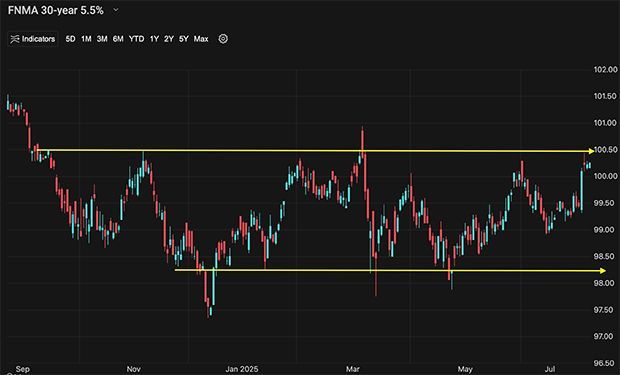Click the Jul date axis label
This screenshot has height=375, width=620.
550,369
